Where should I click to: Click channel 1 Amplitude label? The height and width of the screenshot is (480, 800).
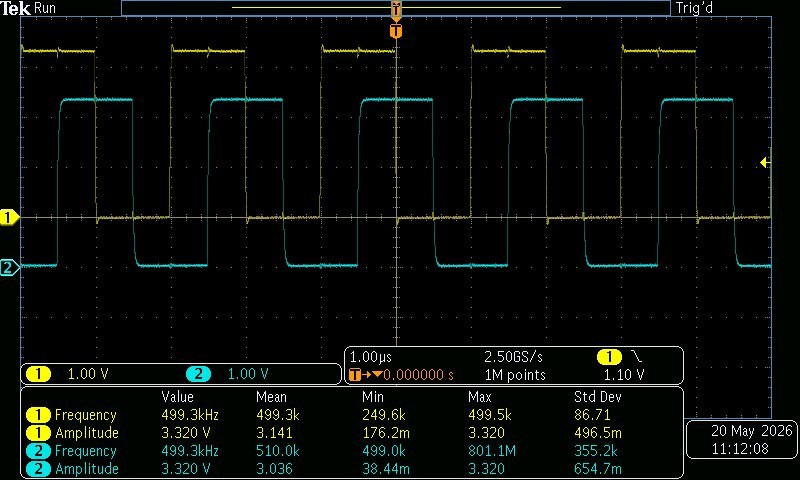pyautogui.click(x=87, y=433)
